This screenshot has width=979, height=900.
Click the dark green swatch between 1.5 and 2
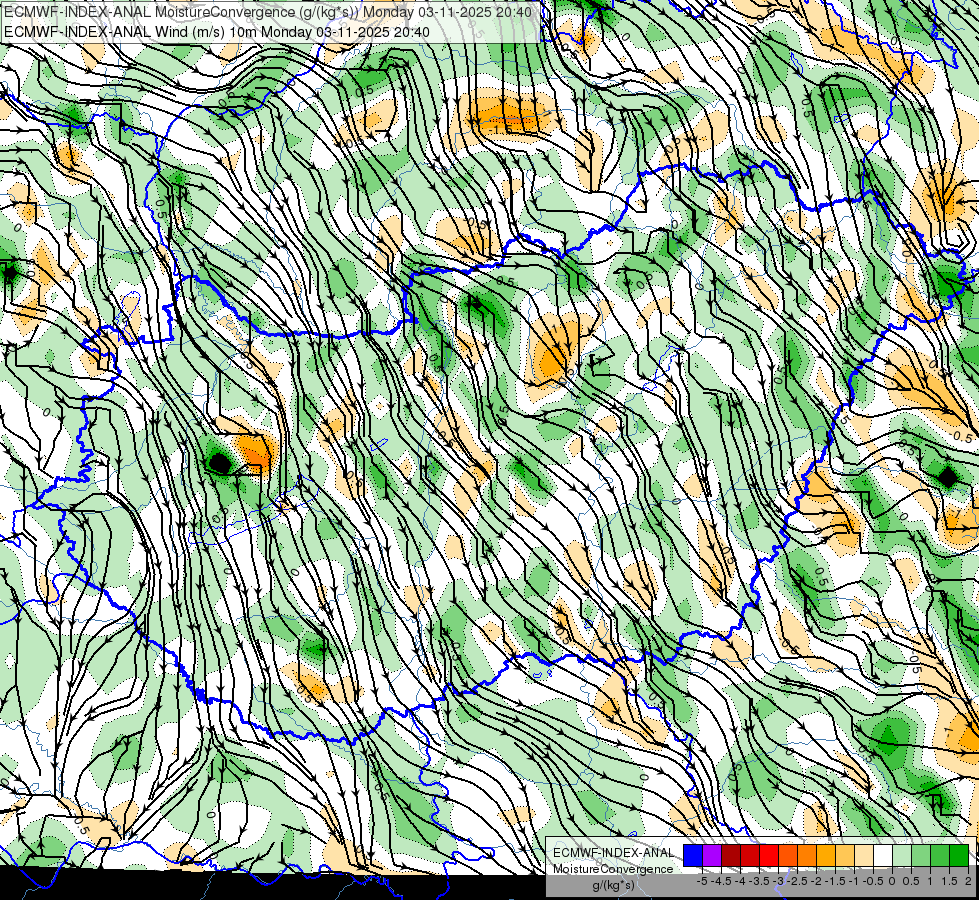959,856
